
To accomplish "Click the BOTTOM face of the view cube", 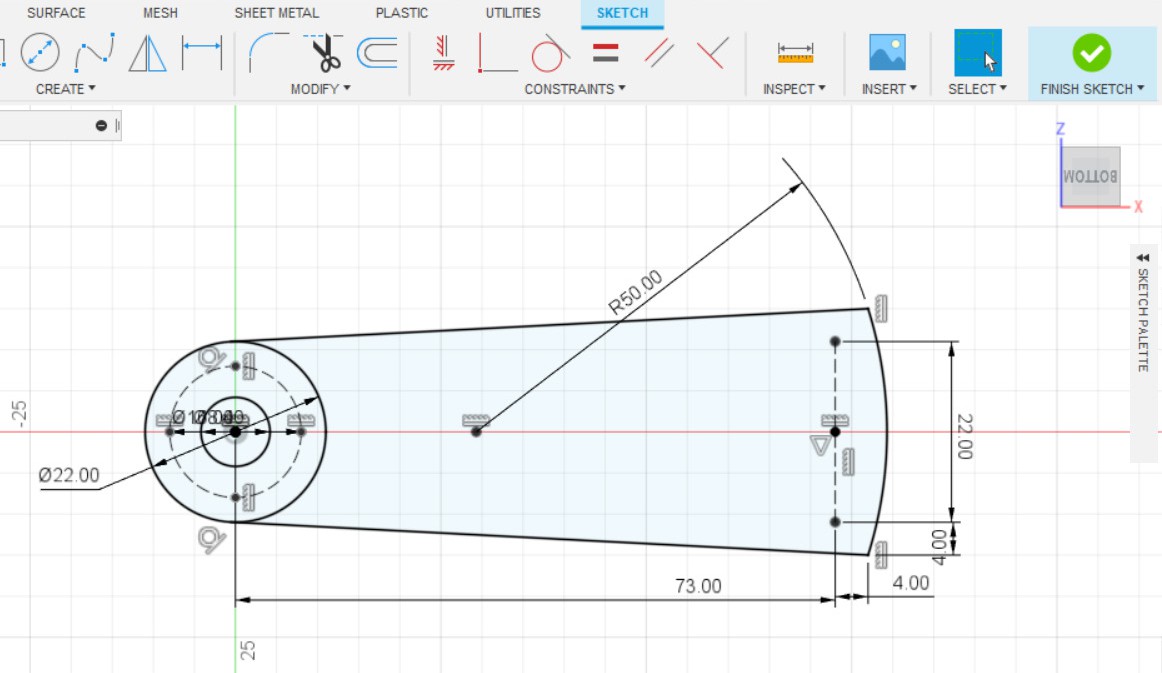I will (x=1091, y=176).
